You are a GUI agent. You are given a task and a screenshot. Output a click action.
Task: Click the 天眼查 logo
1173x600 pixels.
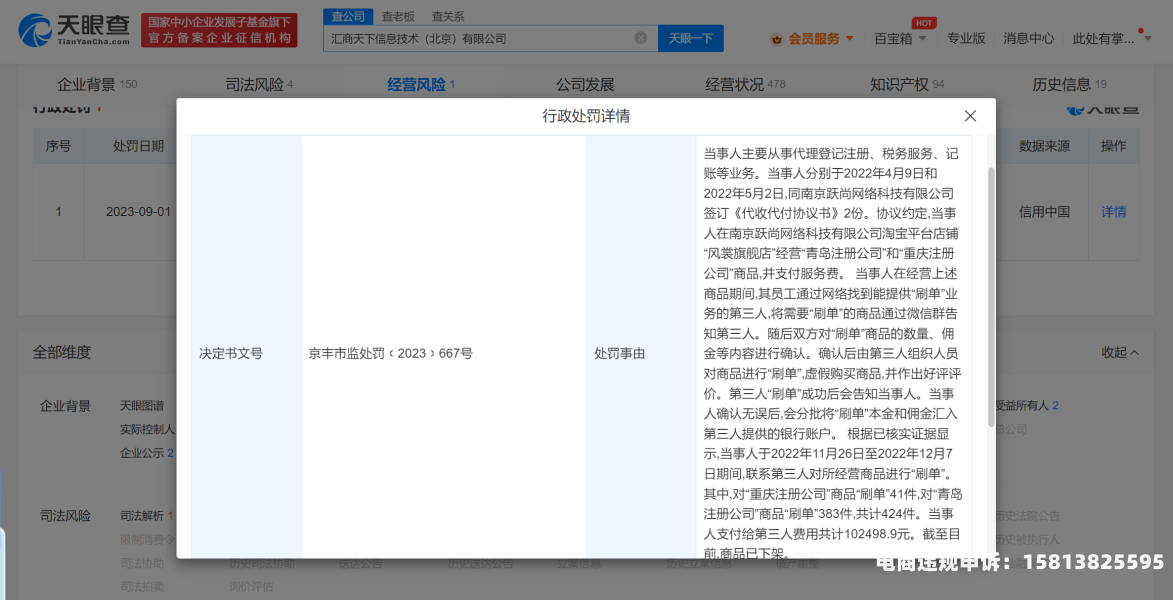pyautogui.click(x=75, y=31)
